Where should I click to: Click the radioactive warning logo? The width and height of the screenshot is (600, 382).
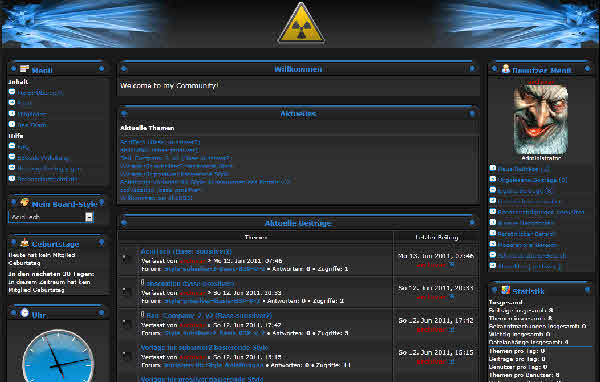[x=301, y=24]
